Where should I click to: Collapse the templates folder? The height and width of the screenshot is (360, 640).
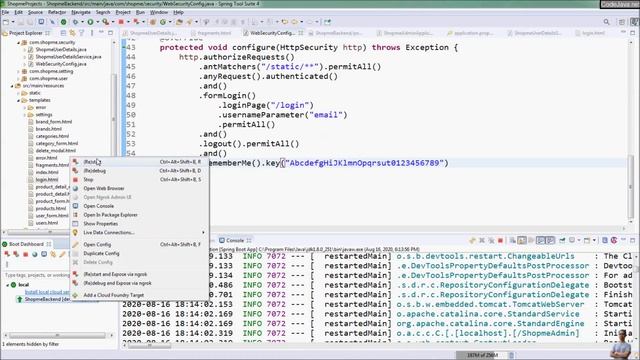[x=18, y=100]
